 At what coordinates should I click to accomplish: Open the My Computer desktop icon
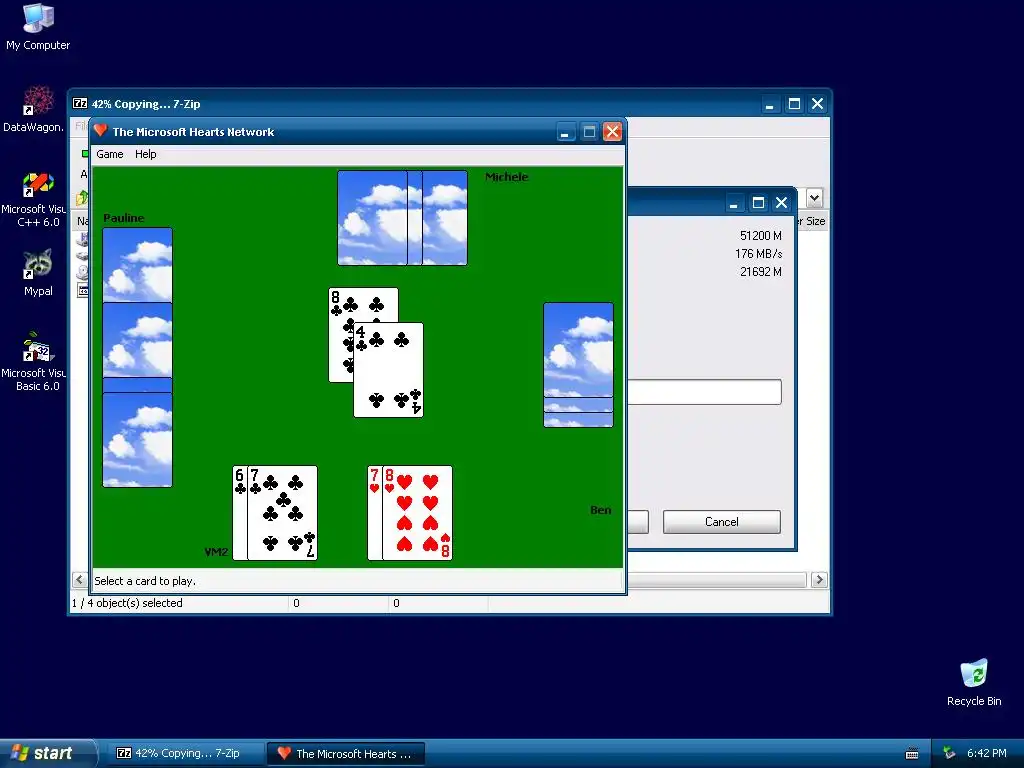point(38,27)
